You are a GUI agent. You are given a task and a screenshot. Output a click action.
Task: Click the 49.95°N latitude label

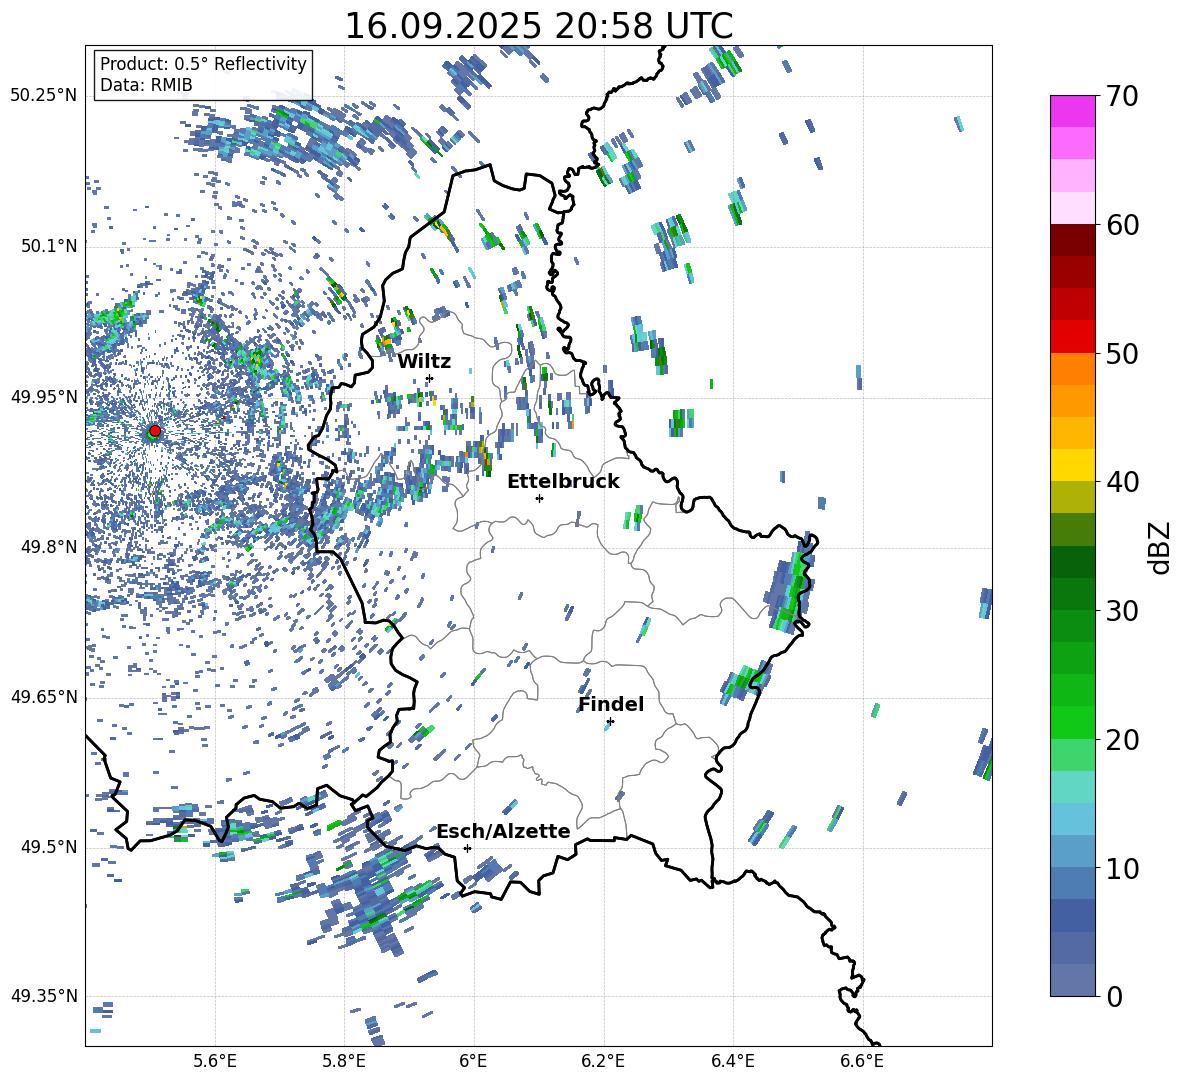[x=44, y=396]
